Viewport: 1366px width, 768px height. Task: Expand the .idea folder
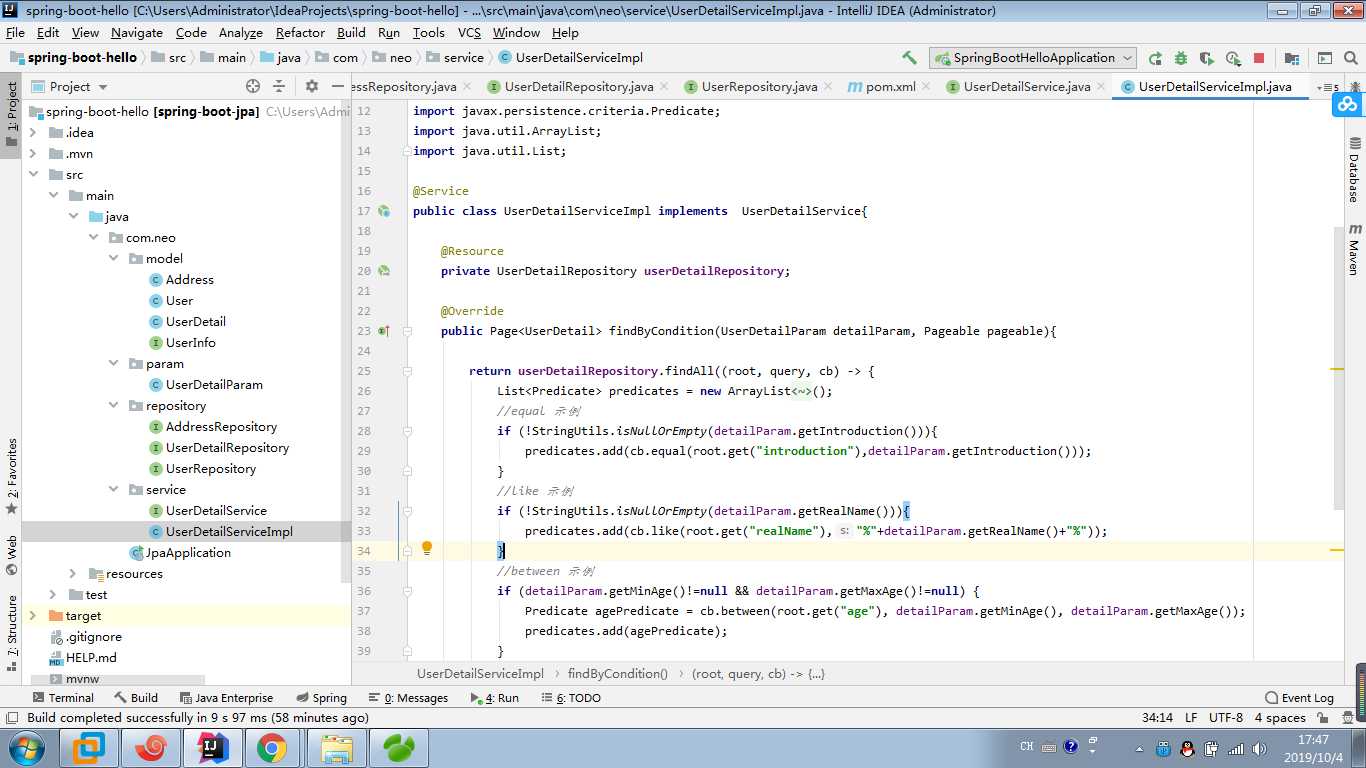coord(32,133)
